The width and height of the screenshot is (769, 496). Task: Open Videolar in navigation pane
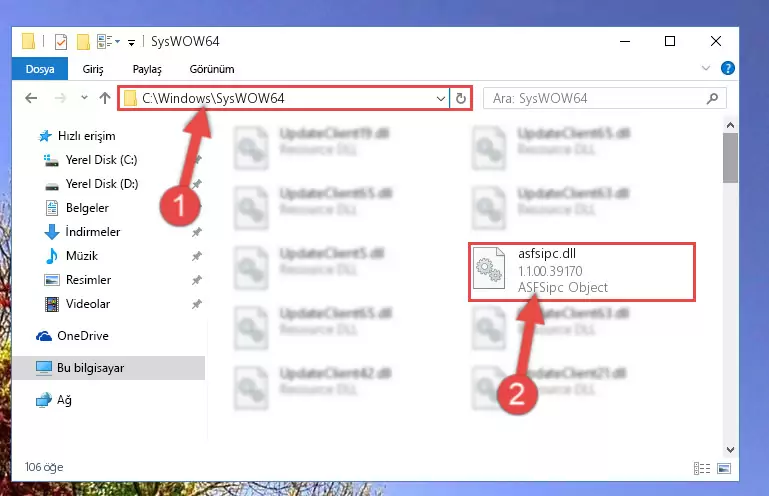[x=77, y=304]
